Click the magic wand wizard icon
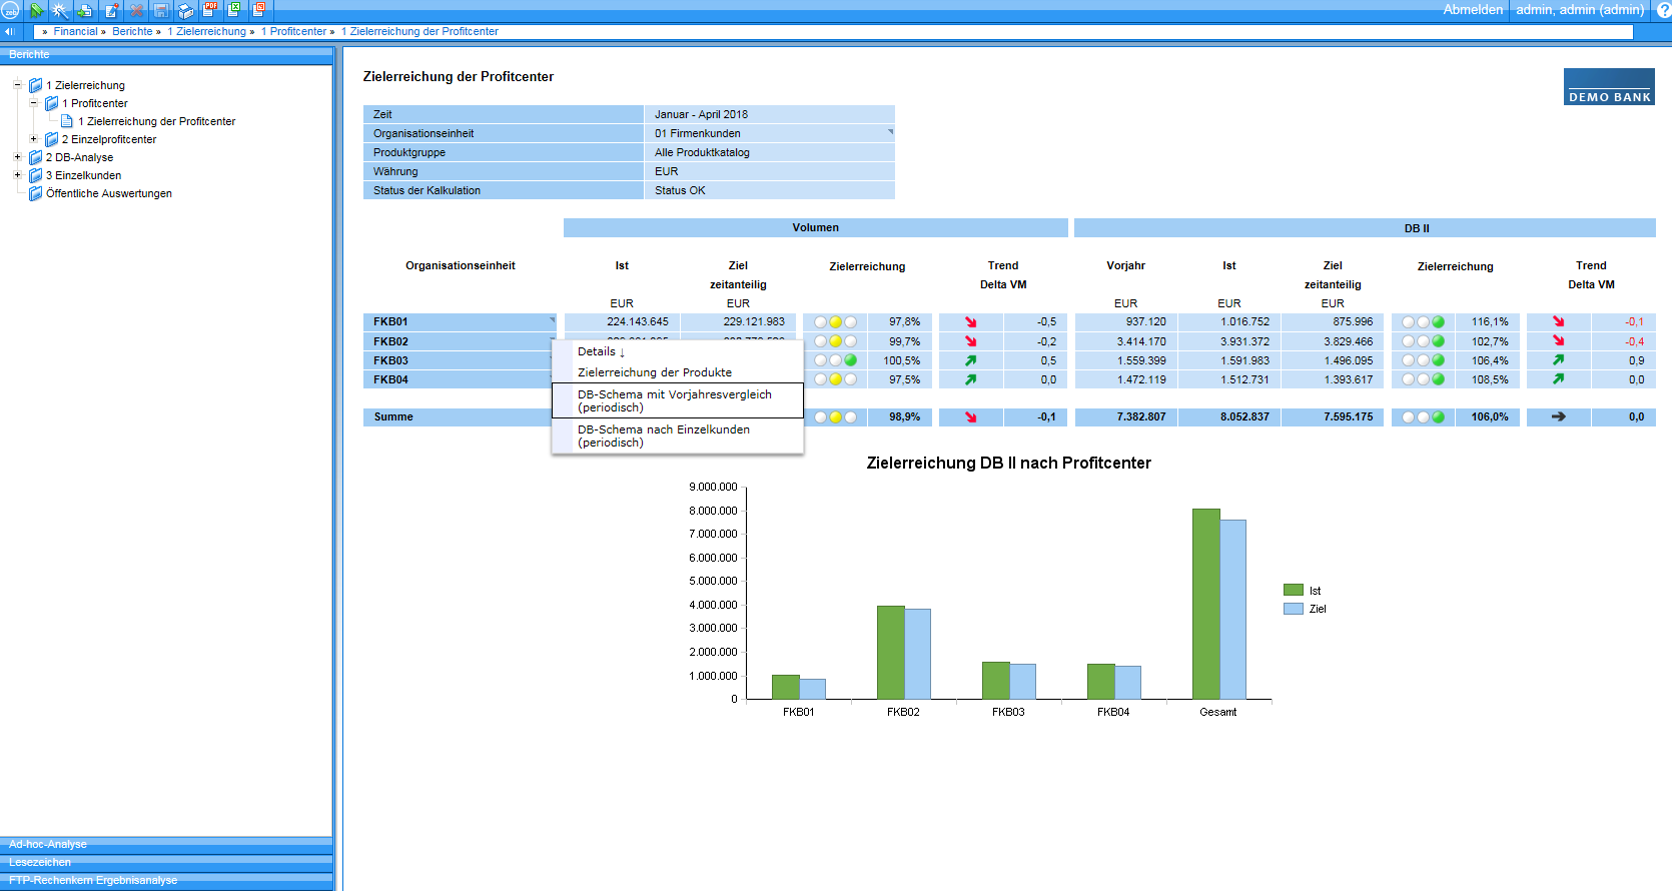The width and height of the screenshot is (1672, 891). click(x=60, y=10)
